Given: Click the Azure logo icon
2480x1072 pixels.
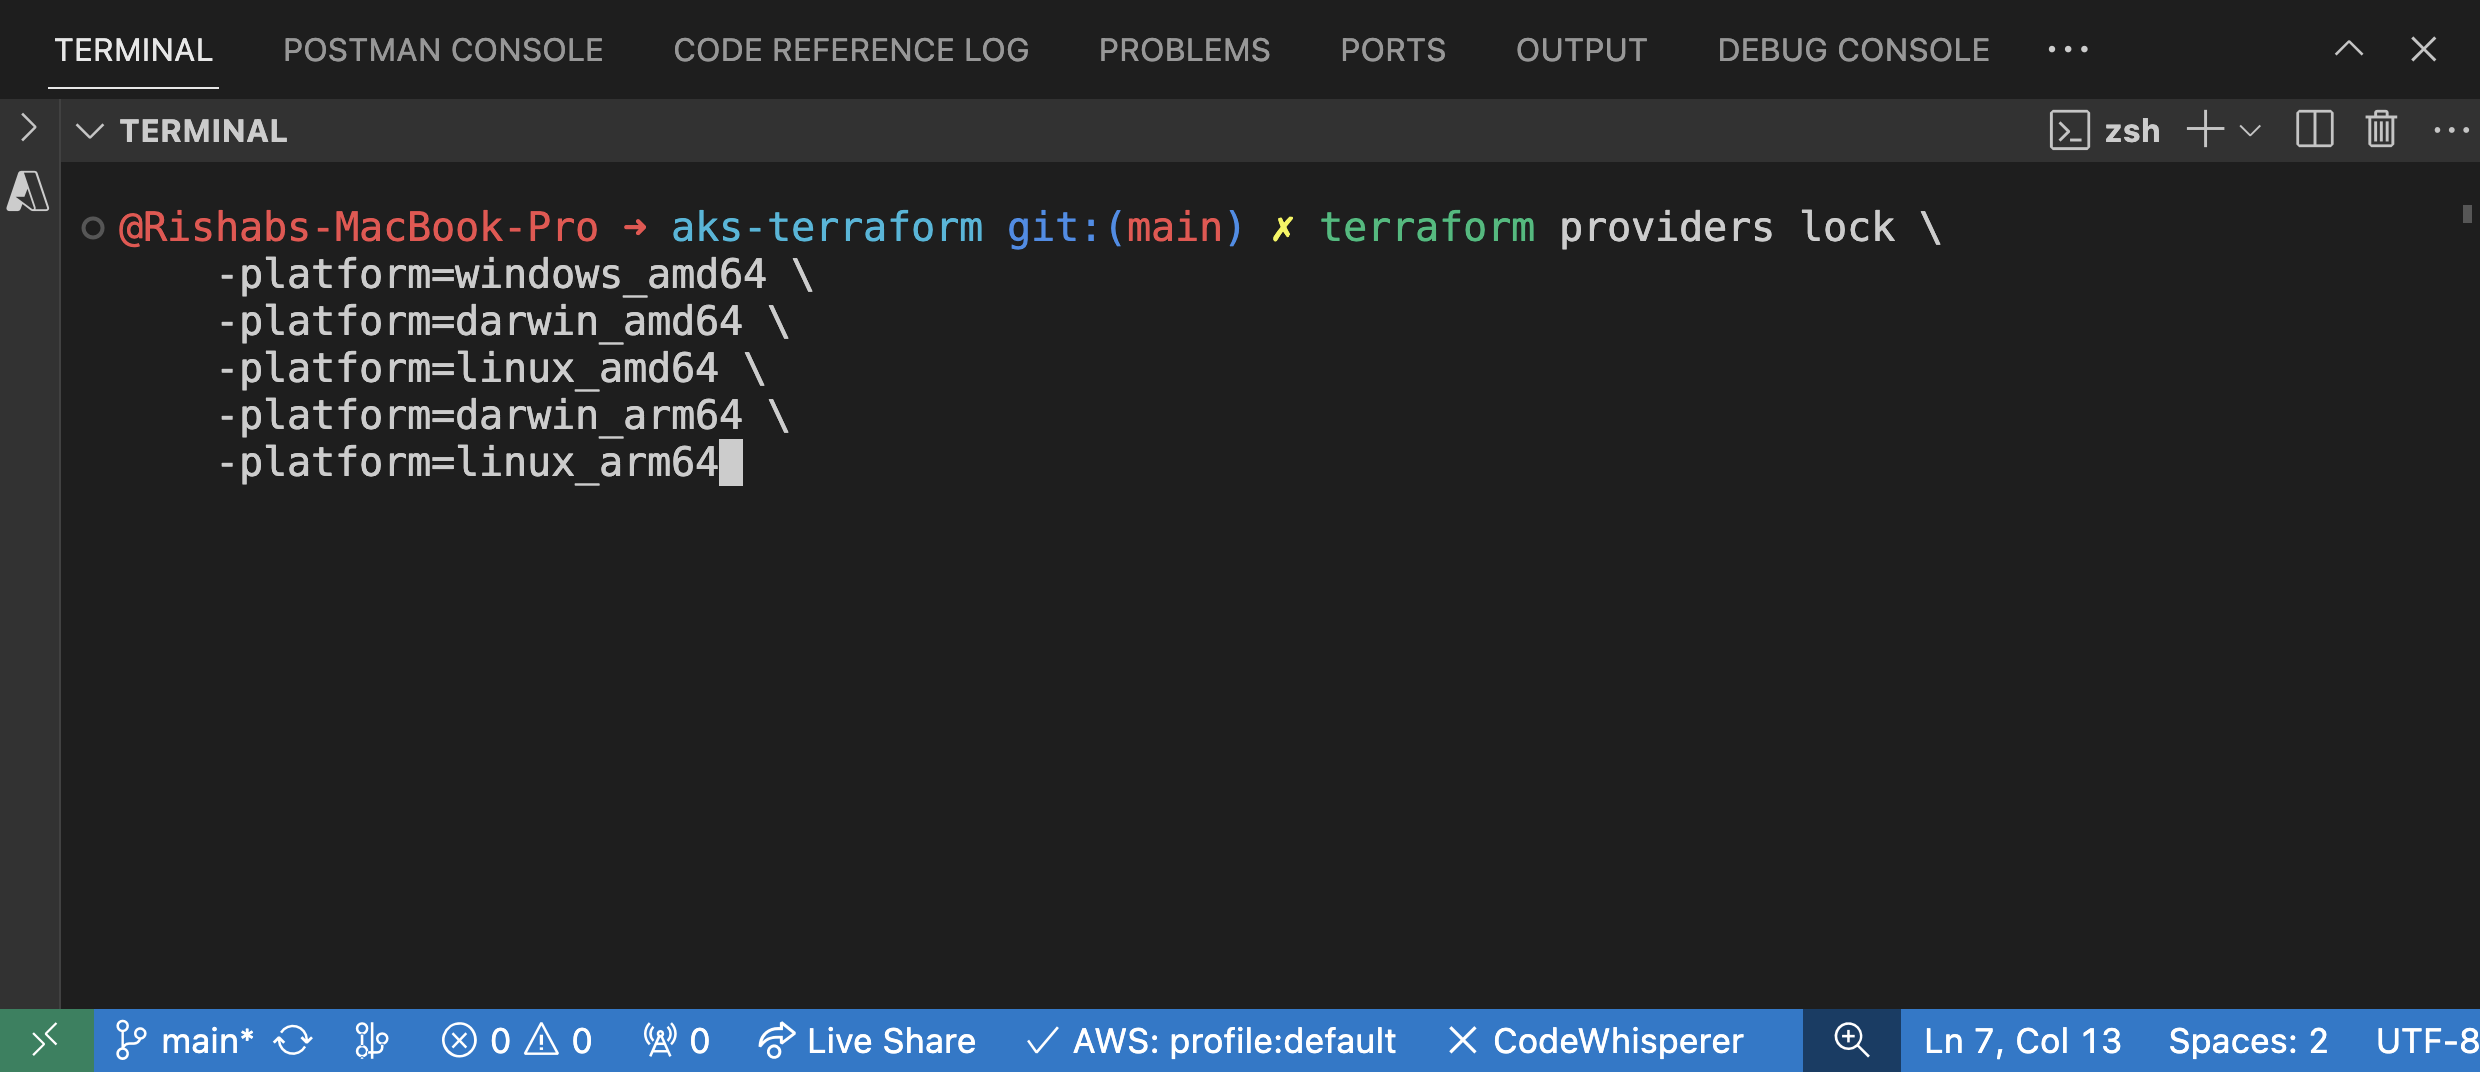Looking at the screenshot, I should click(x=28, y=191).
